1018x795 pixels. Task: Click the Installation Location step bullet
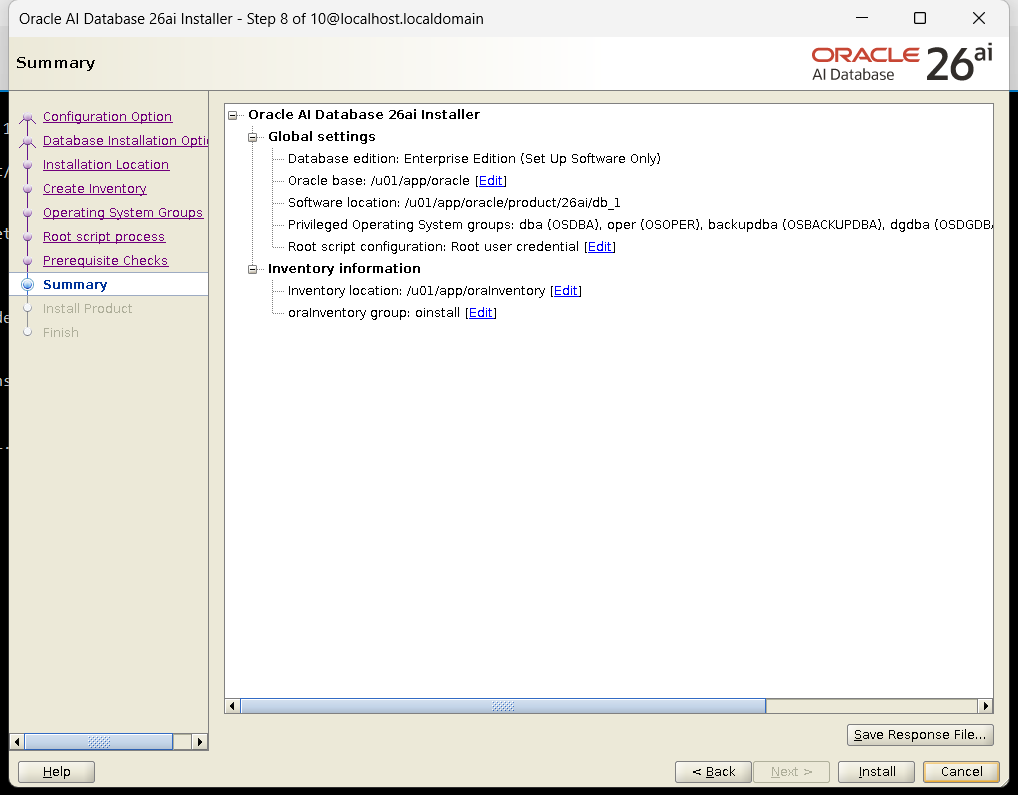click(27, 165)
